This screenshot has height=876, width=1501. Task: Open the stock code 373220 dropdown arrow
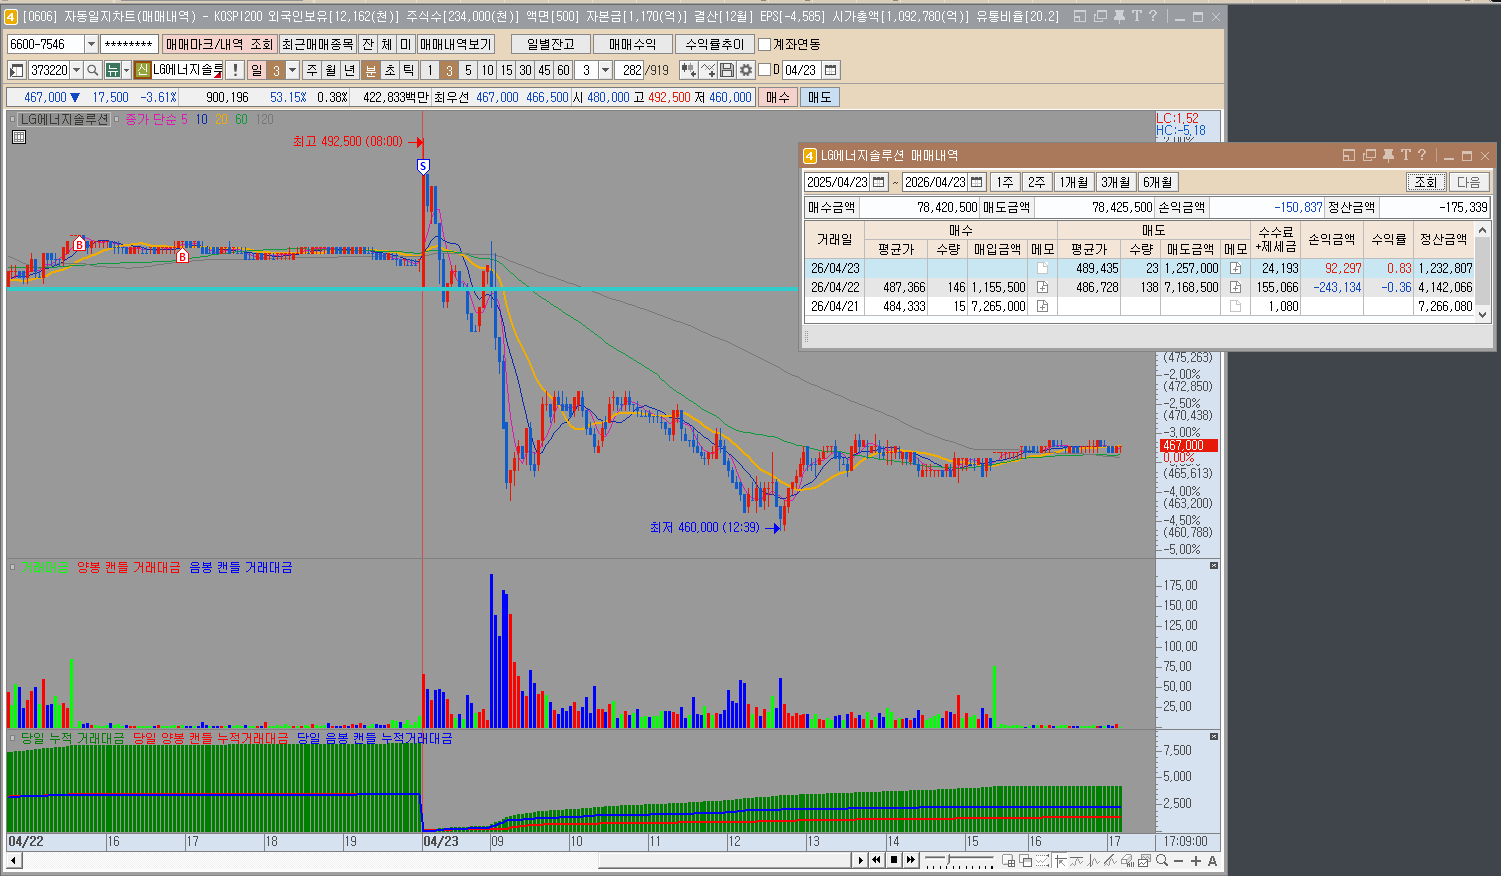(76, 70)
